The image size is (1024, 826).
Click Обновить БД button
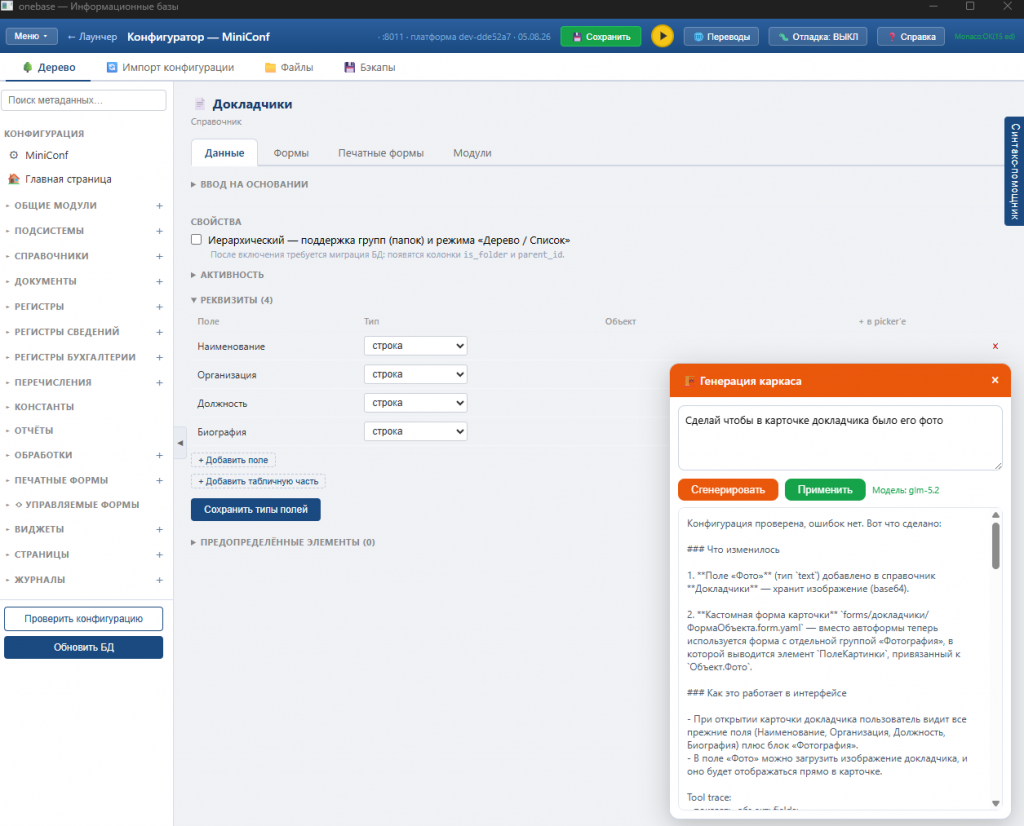point(84,647)
